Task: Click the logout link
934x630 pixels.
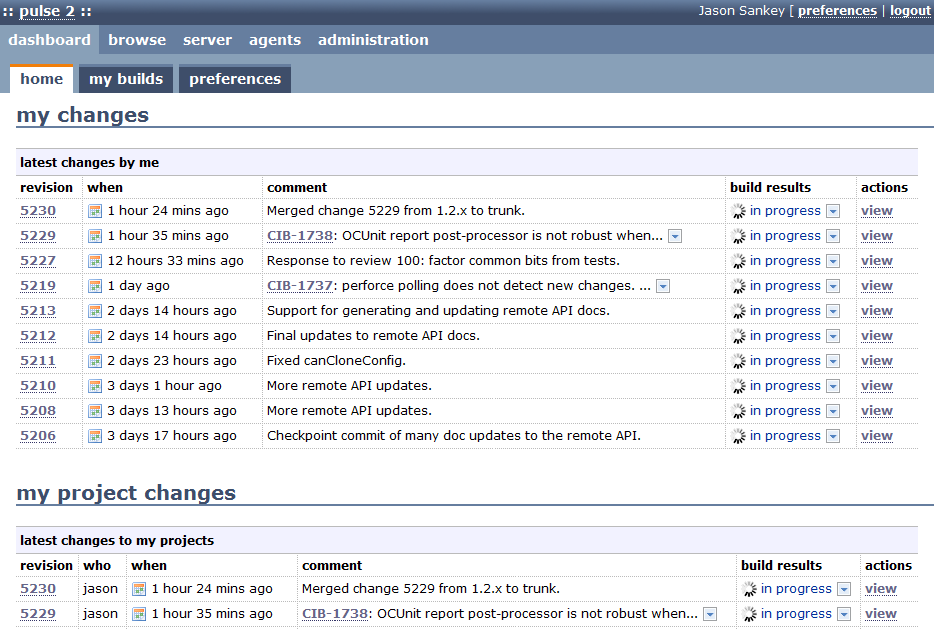Action: click(x=910, y=11)
